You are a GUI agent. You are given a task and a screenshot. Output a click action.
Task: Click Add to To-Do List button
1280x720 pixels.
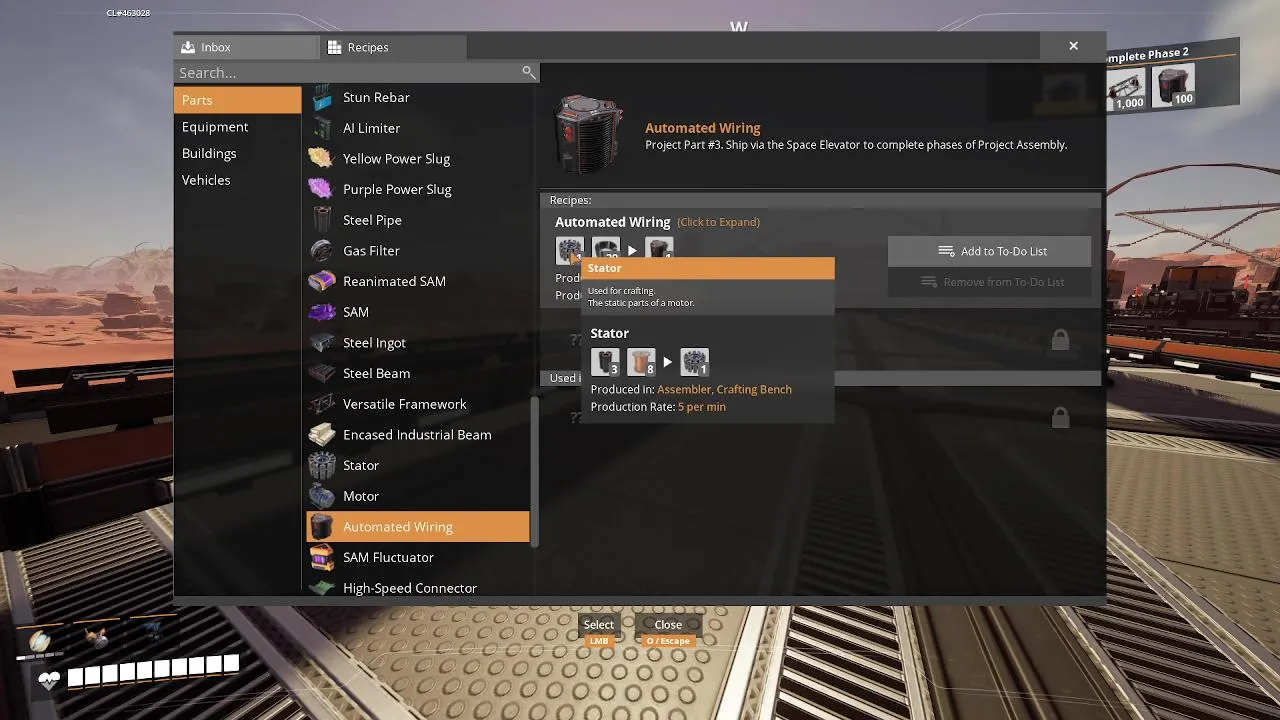(989, 251)
